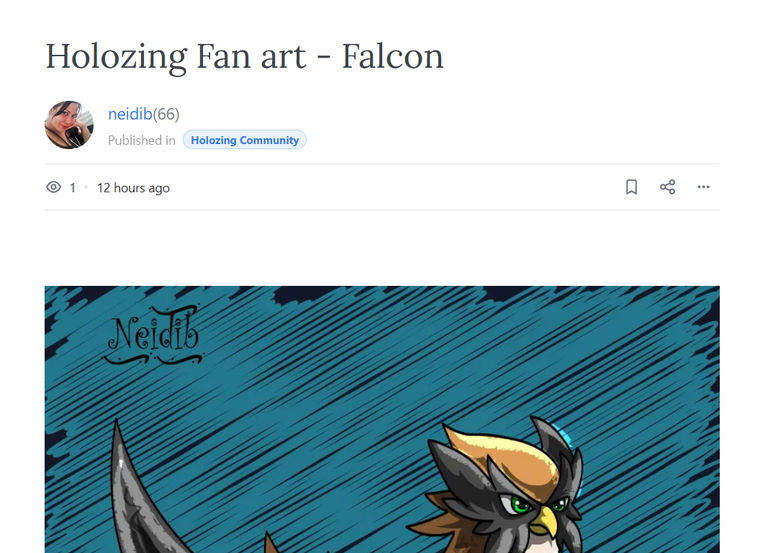This screenshot has height=553, width=768.
Task: Open the Holozing Community badge
Action: click(x=244, y=140)
